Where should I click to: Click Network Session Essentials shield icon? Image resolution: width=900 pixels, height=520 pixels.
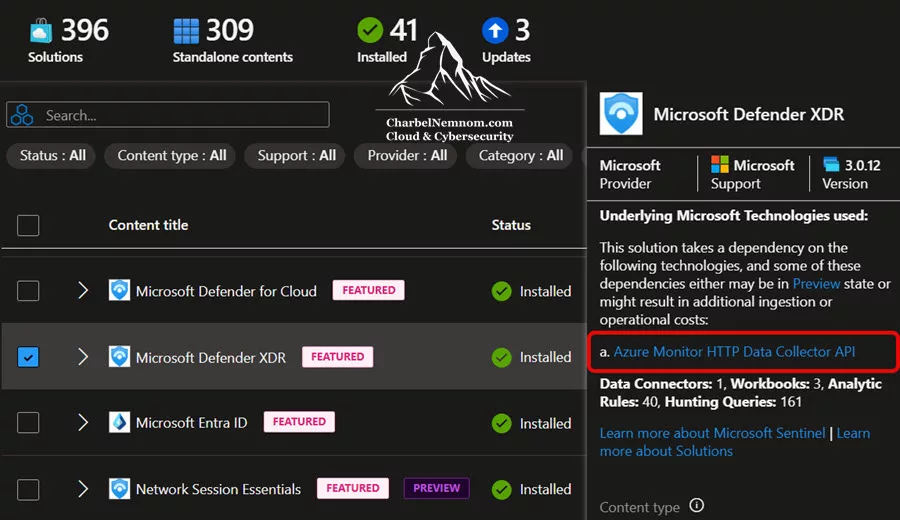[119, 489]
